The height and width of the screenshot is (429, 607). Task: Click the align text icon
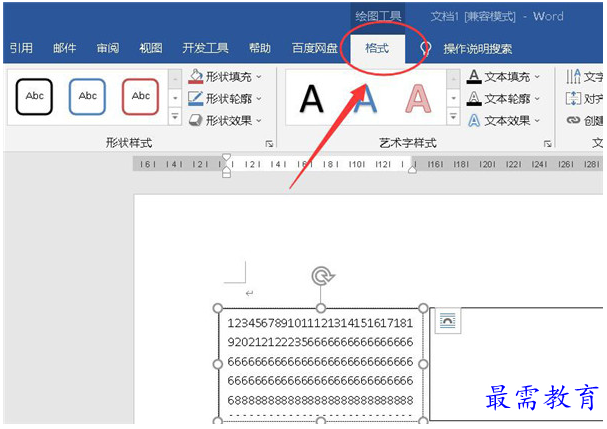pos(573,99)
